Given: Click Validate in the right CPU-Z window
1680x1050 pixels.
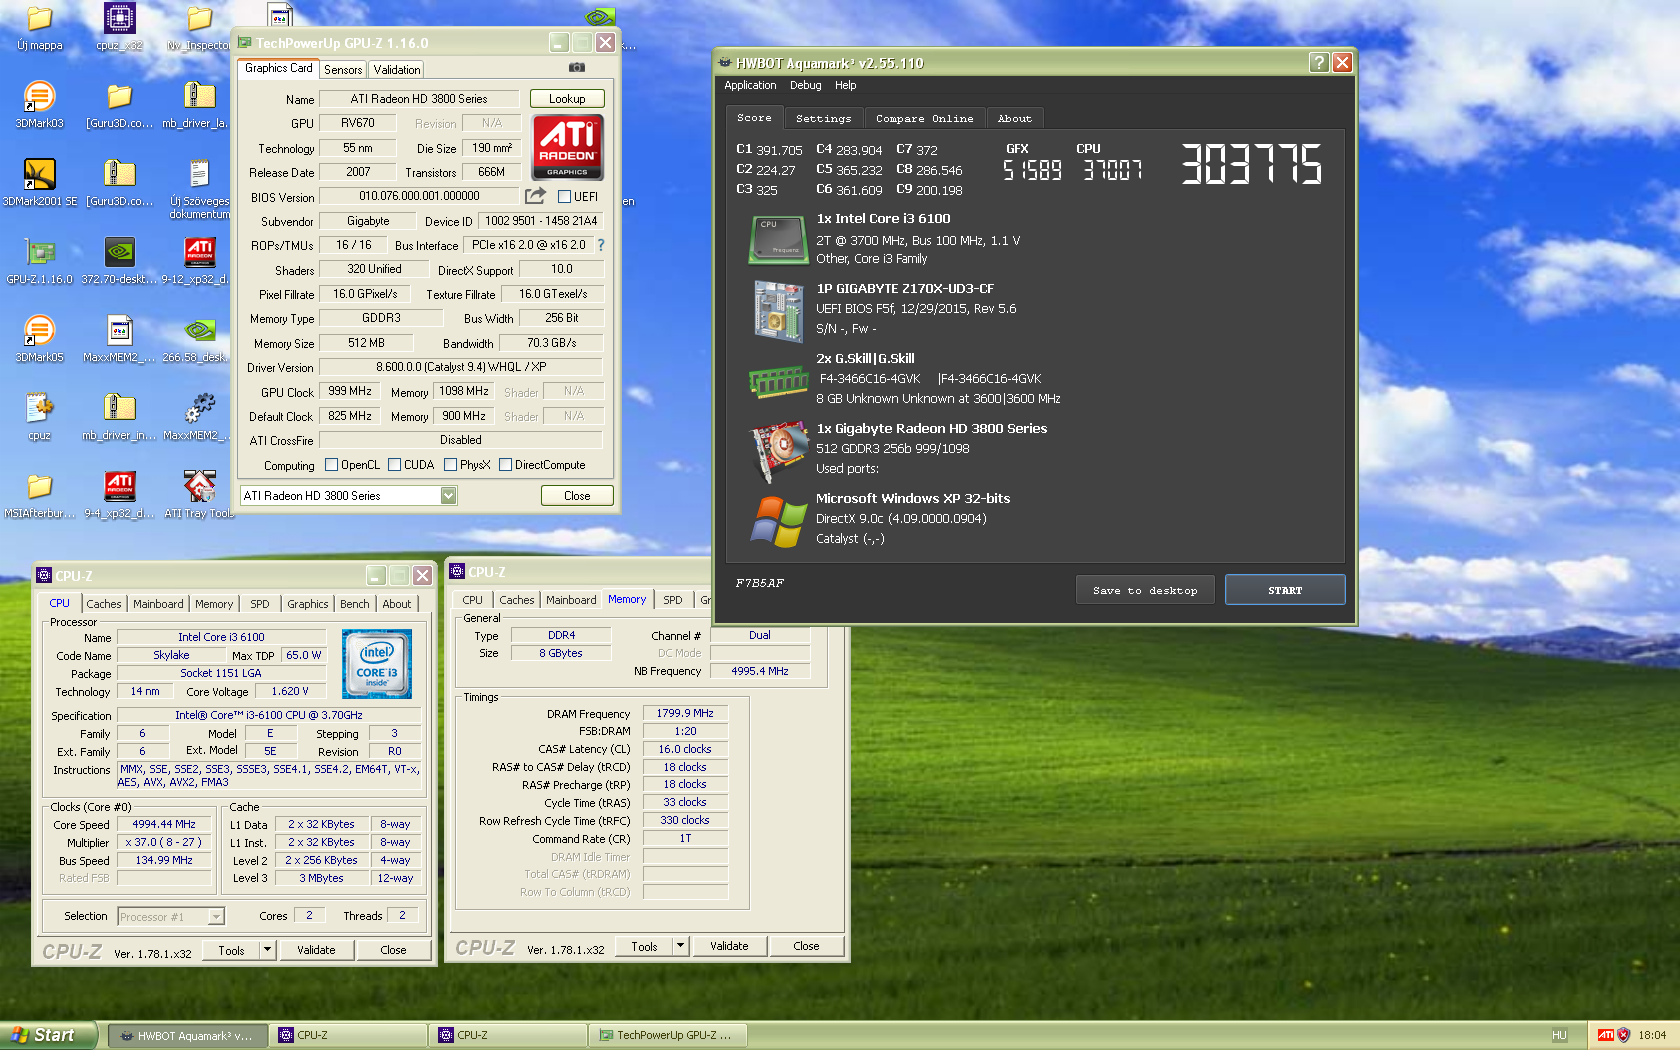Looking at the screenshot, I should coord(729,946).
